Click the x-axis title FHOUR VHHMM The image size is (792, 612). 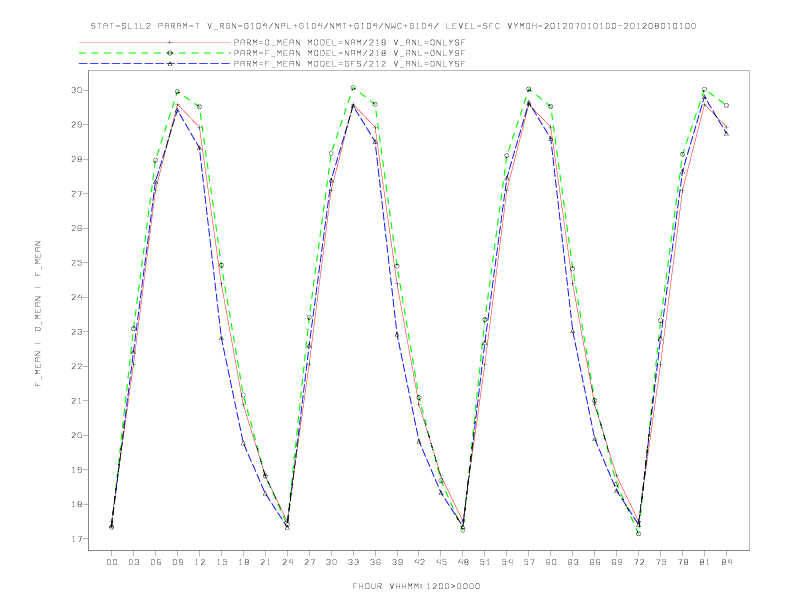point(416,586)
